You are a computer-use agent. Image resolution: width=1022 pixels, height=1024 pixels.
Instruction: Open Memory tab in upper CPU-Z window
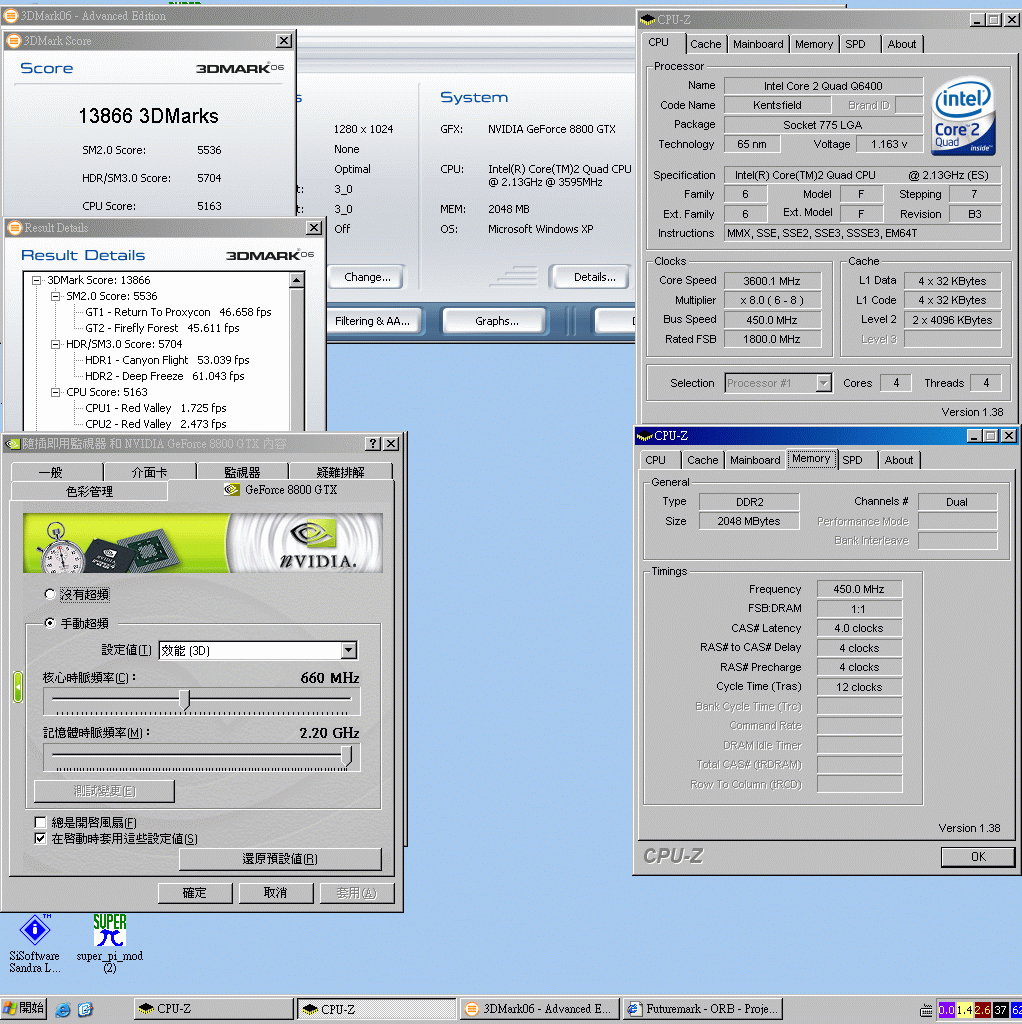pos(814,44)
